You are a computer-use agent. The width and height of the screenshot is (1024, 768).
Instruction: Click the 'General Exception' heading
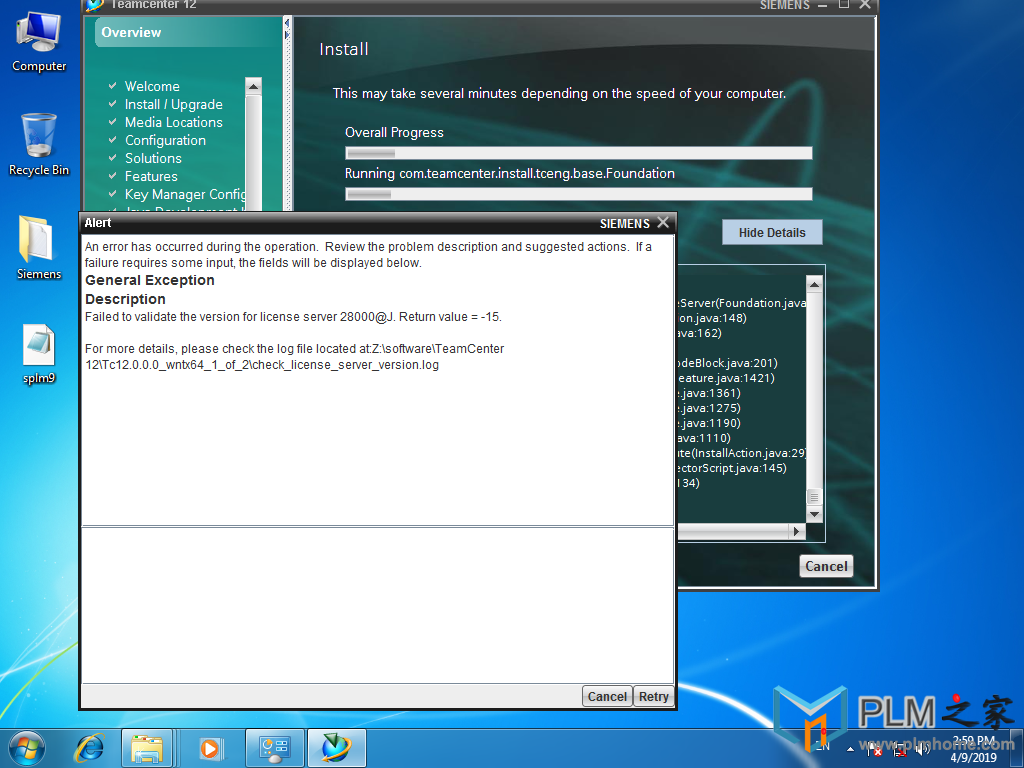click(x=150, y=280)
